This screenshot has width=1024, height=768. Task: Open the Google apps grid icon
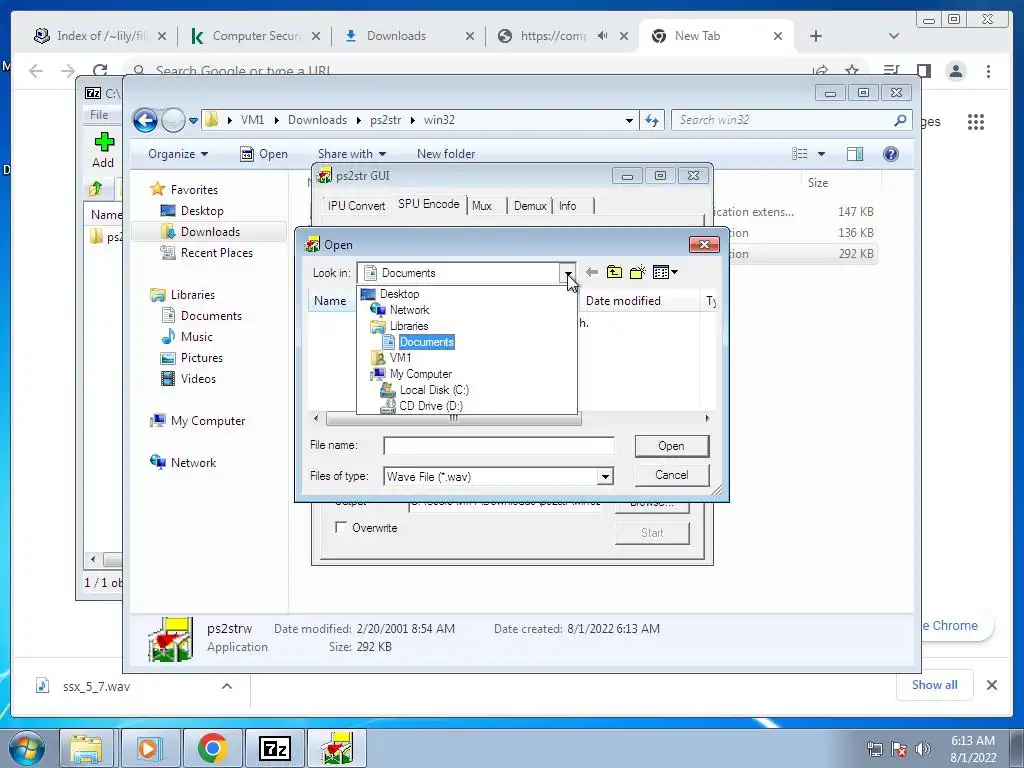(976, 122)
